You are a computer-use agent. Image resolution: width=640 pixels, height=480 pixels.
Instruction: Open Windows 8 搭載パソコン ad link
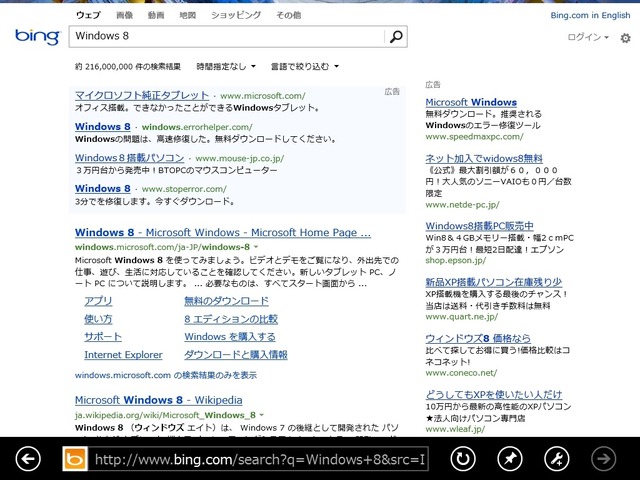tap(130, 158)
